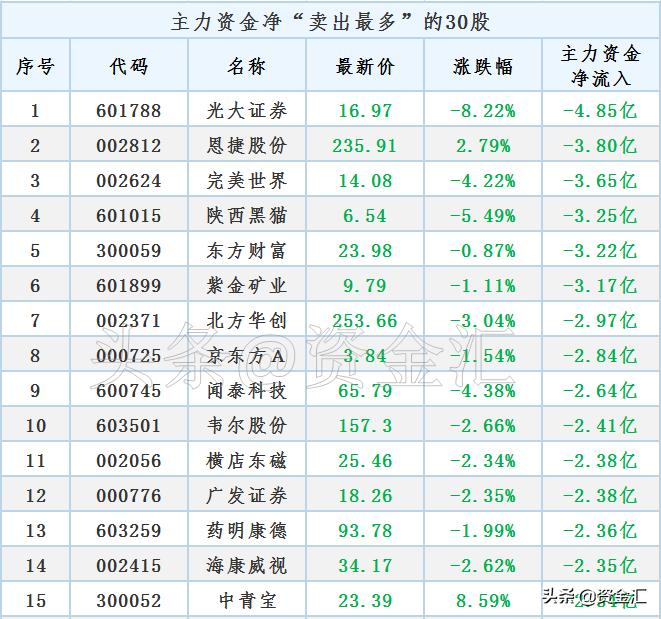Click the table title 主力资金净"卖出最多"的30股
This screenshot has height=619, width=661.
point(330,22)
